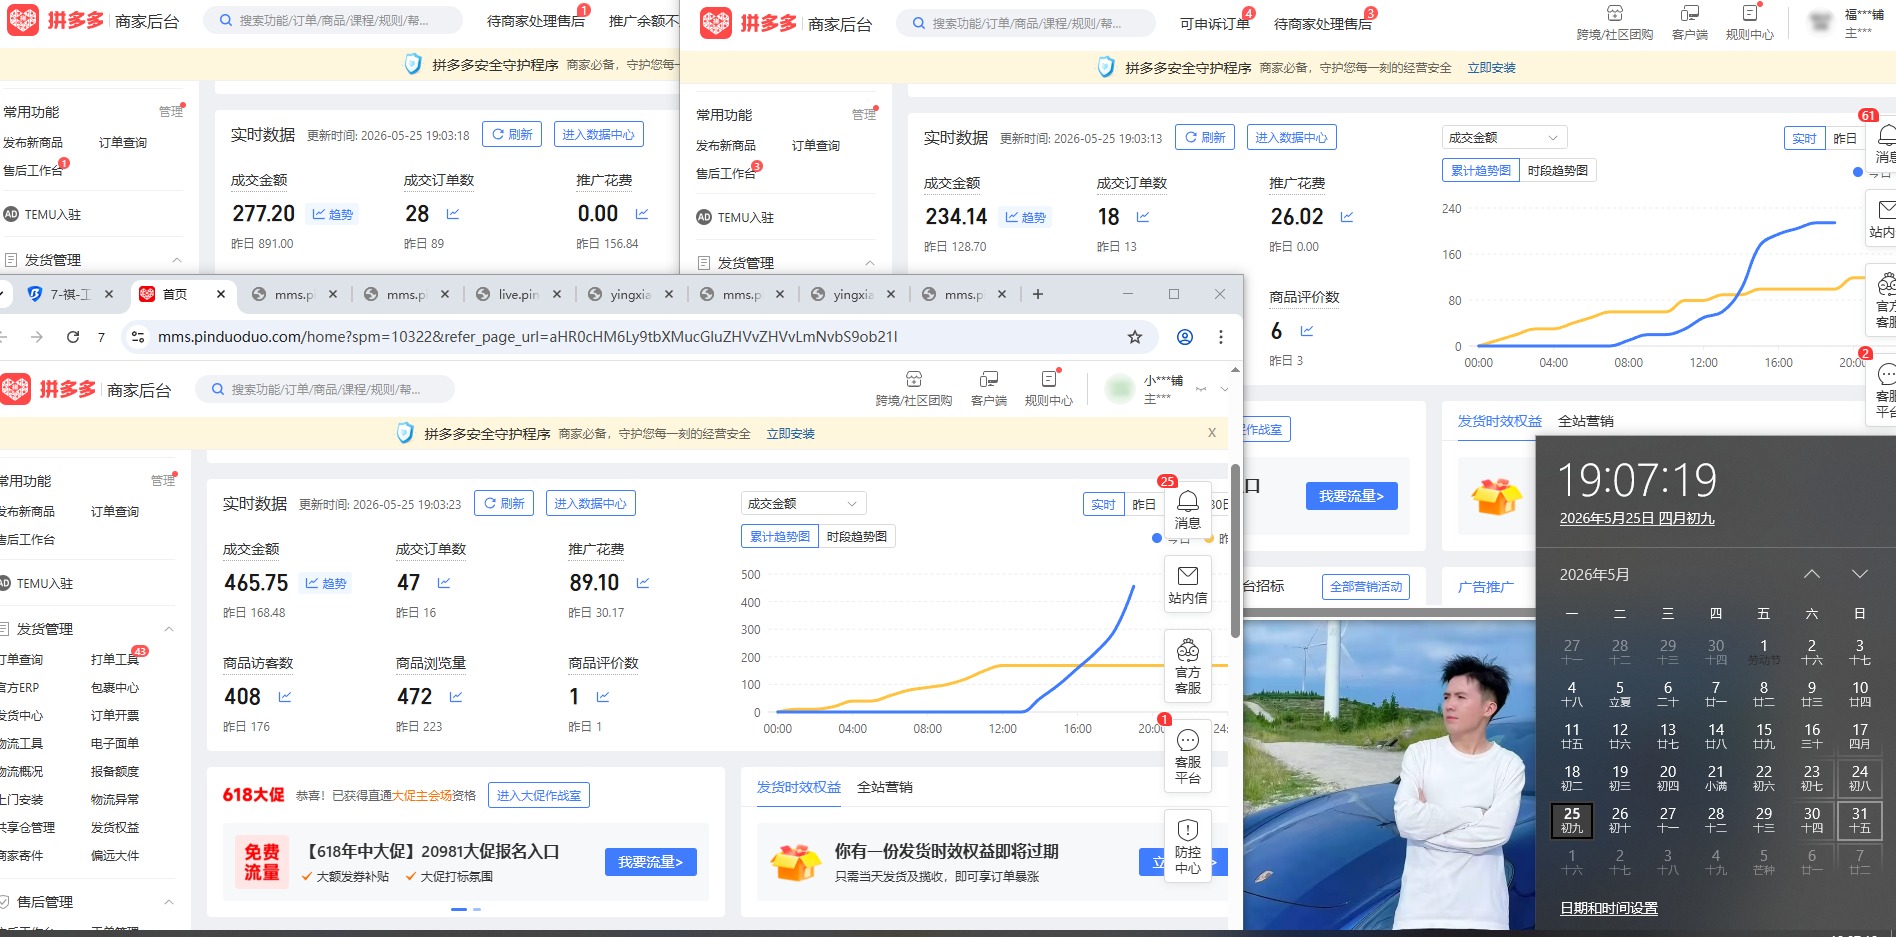Click 客户端 icon in front window header
1896x937 pixels.
(988, 388)
